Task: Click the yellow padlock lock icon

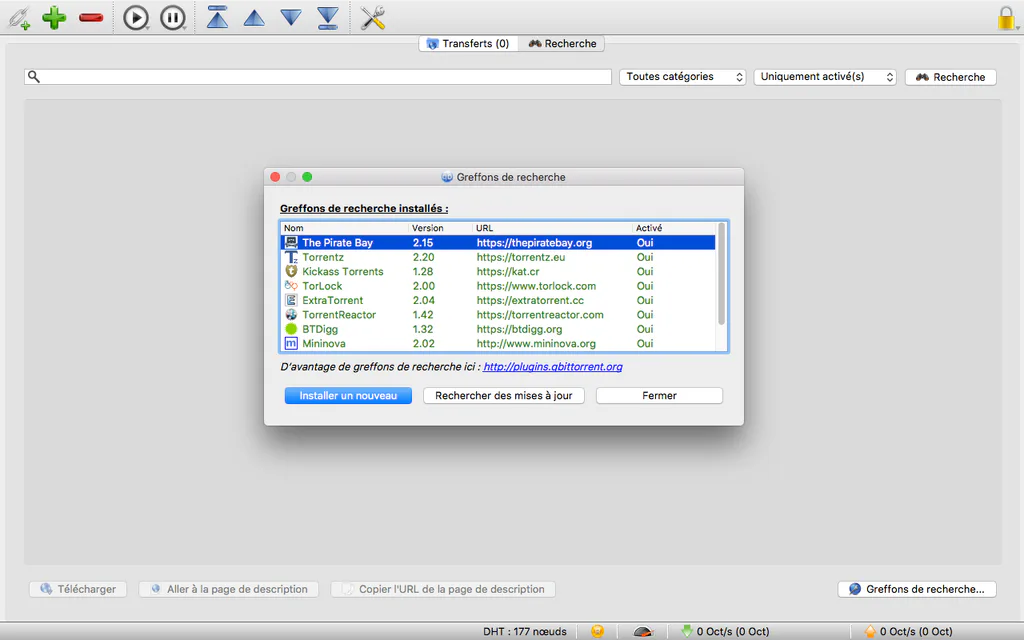Action: (x=1006, y=18)
